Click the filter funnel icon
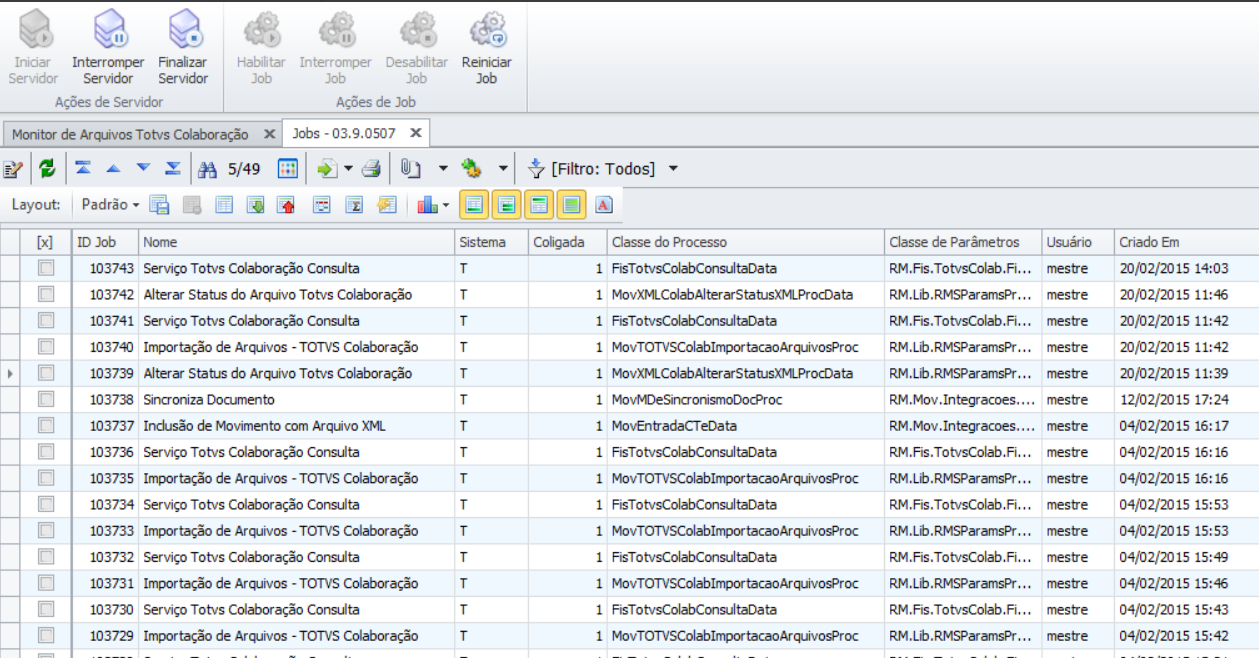 tap(536, 169)
